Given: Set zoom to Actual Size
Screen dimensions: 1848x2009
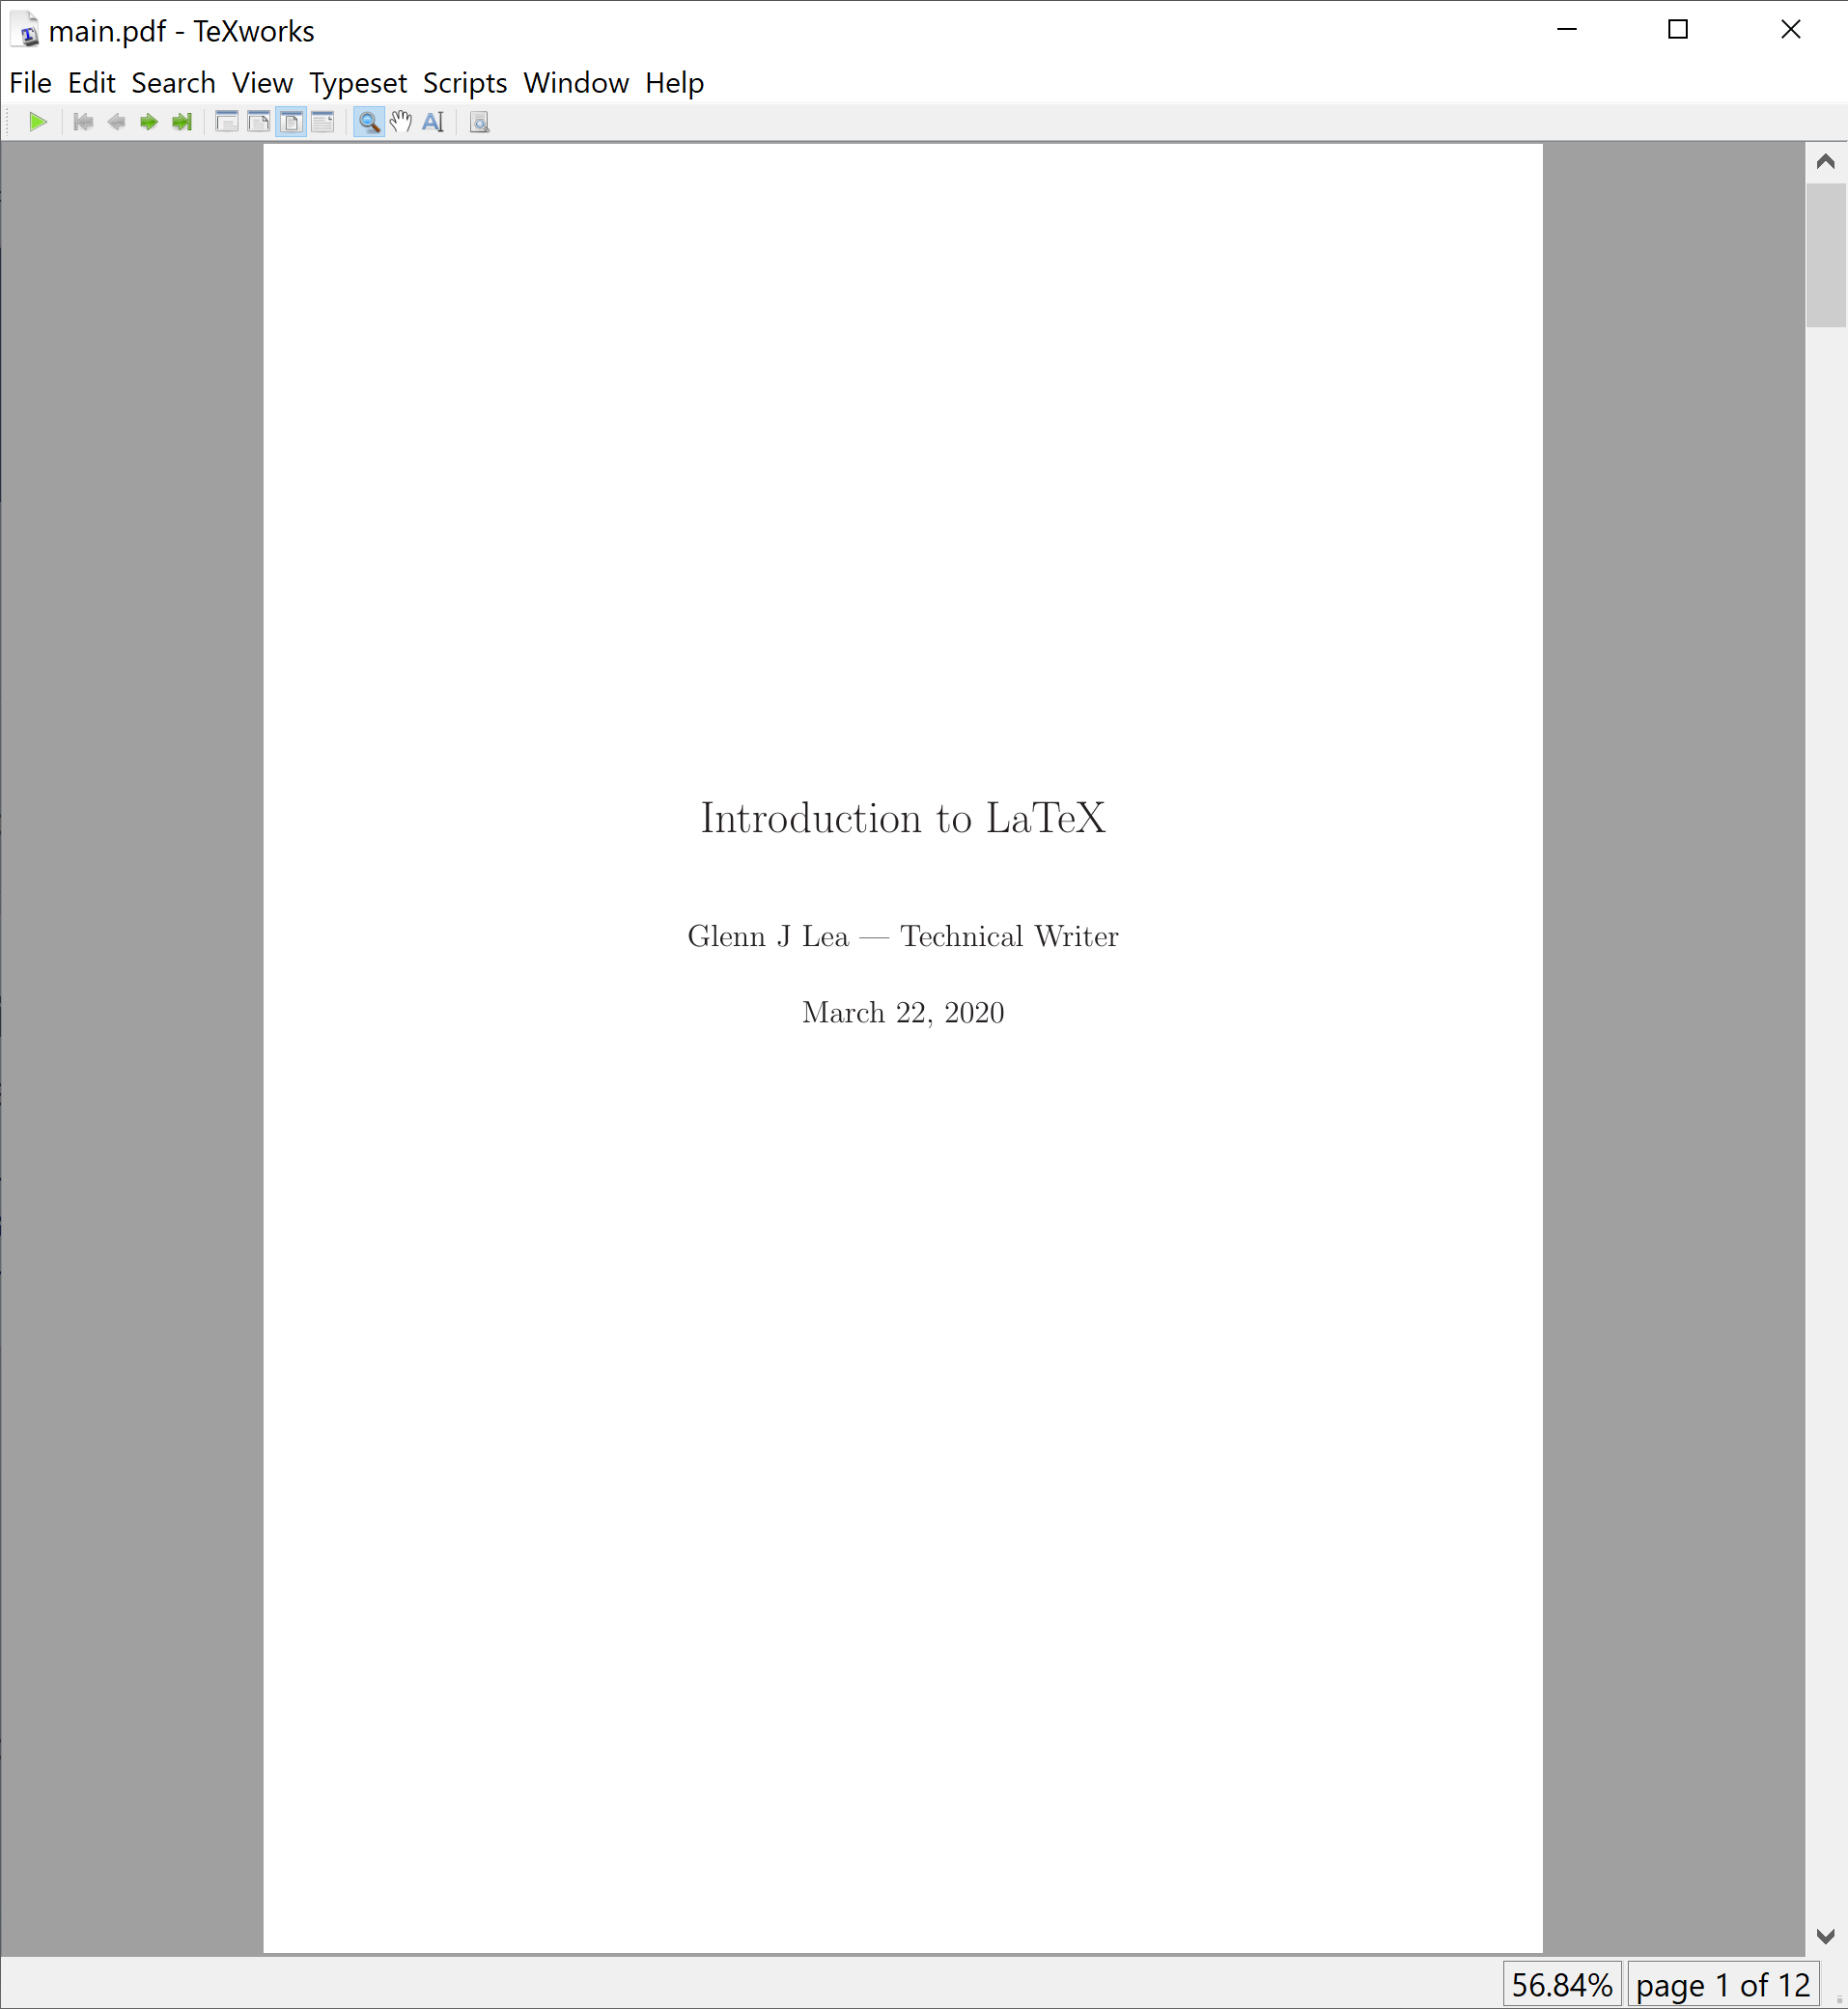Looking at the screenshot, I should click(227, 122).
